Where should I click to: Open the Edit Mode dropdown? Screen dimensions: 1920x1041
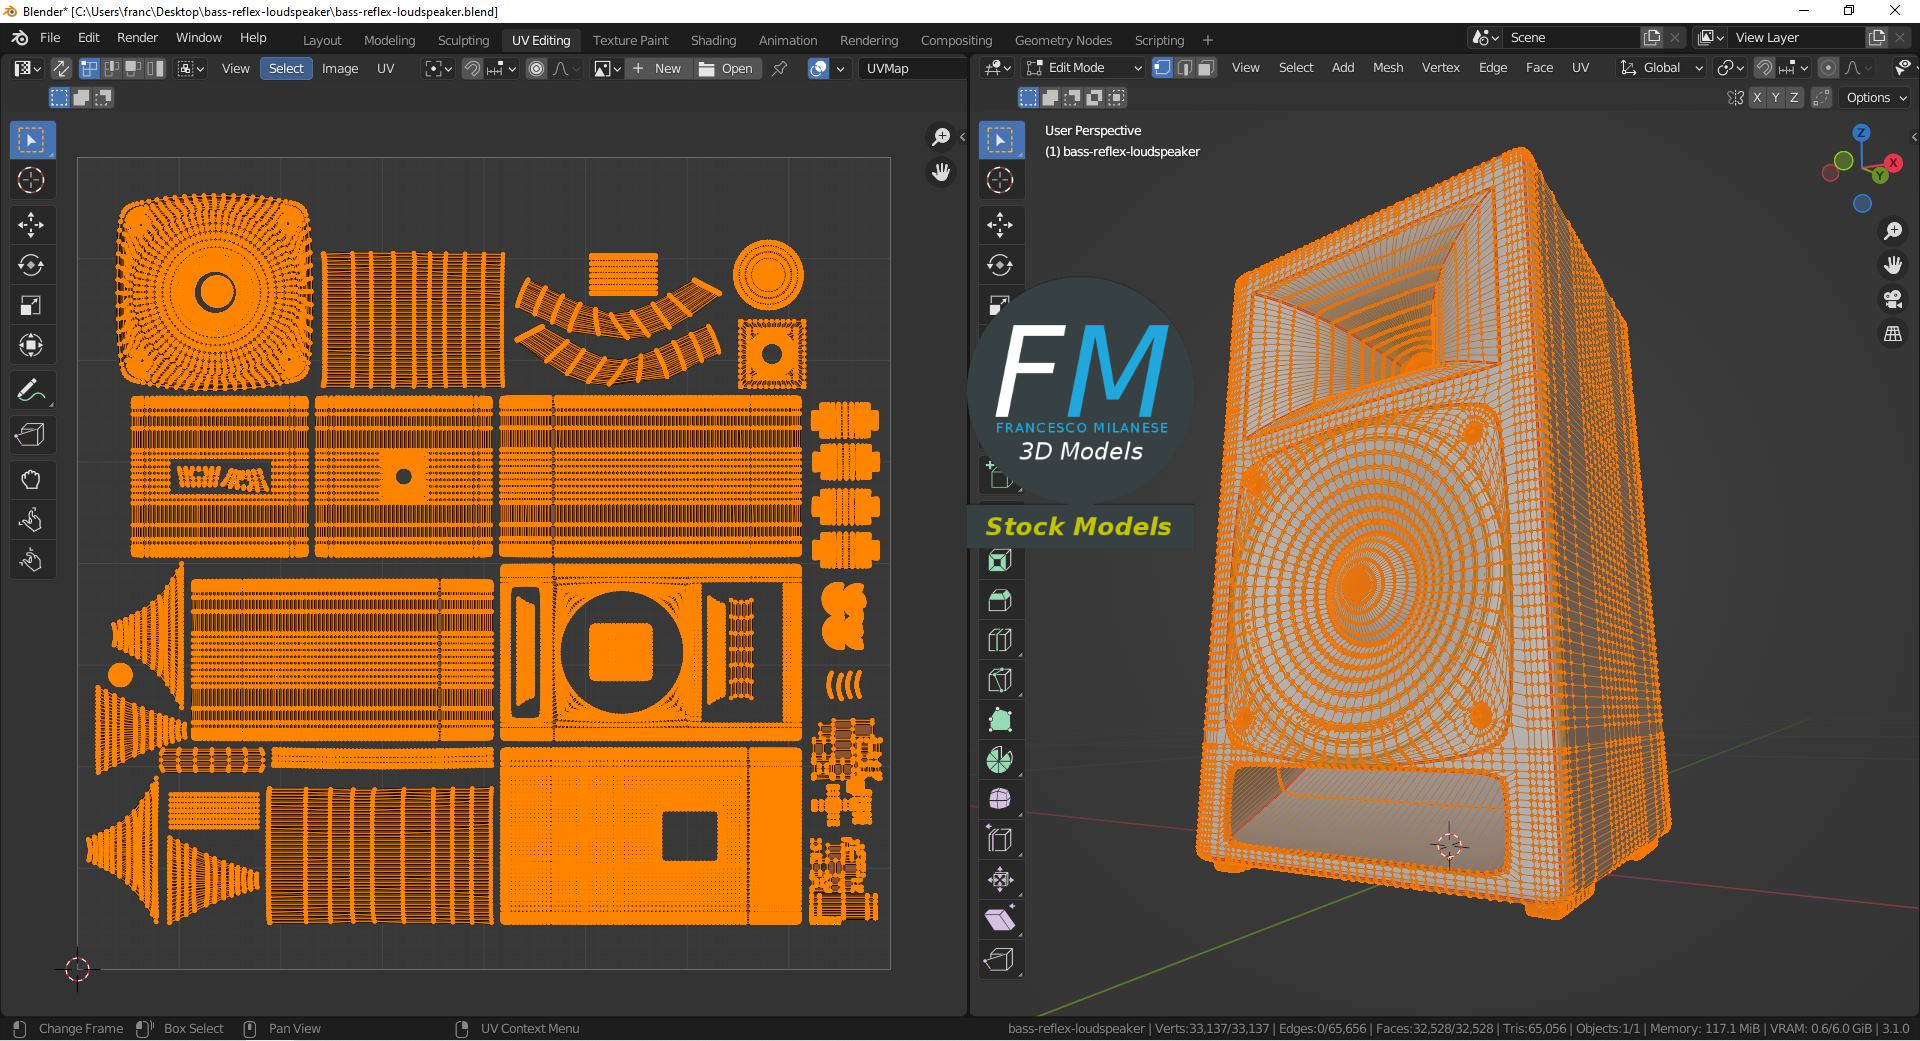pos(1084,68)
